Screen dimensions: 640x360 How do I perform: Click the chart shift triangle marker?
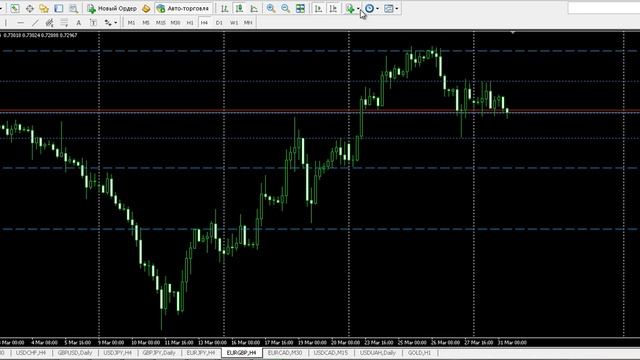(513, 32)
